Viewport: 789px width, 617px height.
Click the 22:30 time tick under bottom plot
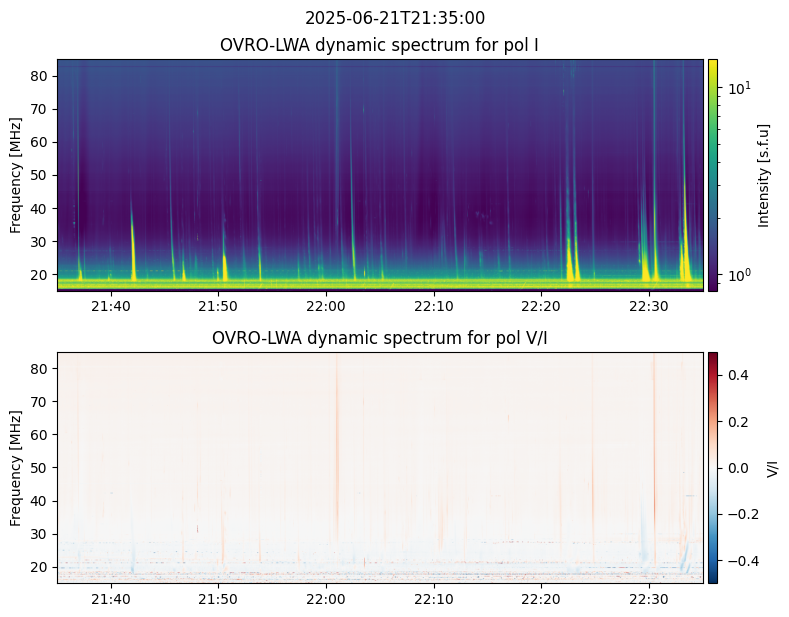pos(649,598)
